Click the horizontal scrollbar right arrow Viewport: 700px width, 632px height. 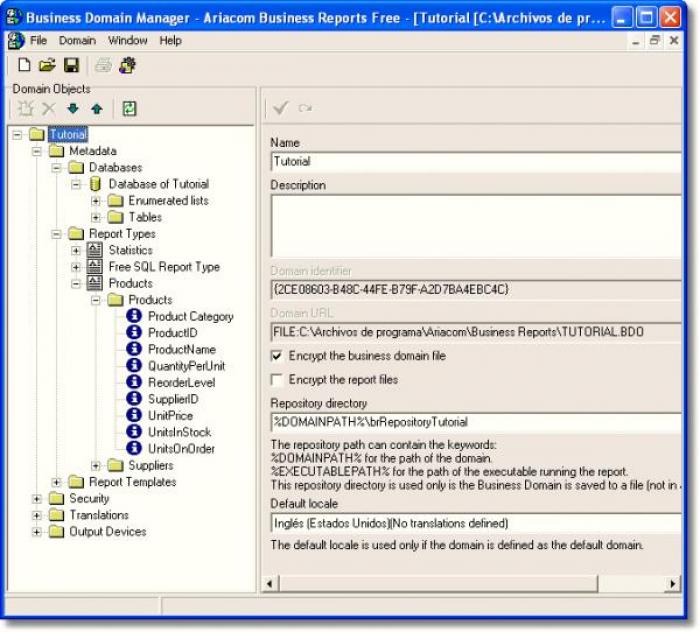[672, 583]
